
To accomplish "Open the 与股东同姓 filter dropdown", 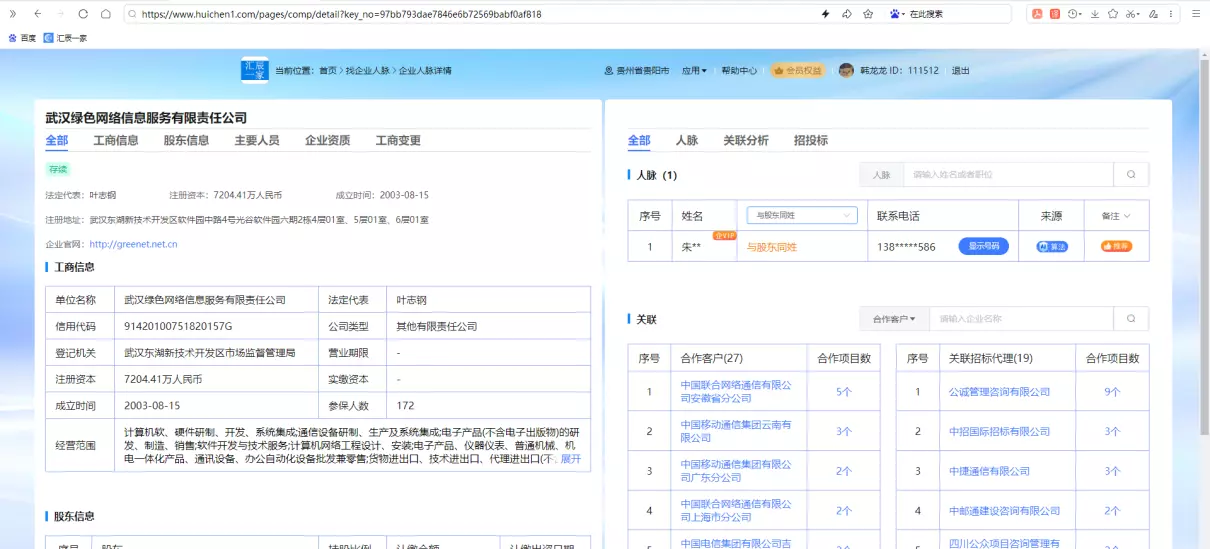I will (x=802, y=215).
